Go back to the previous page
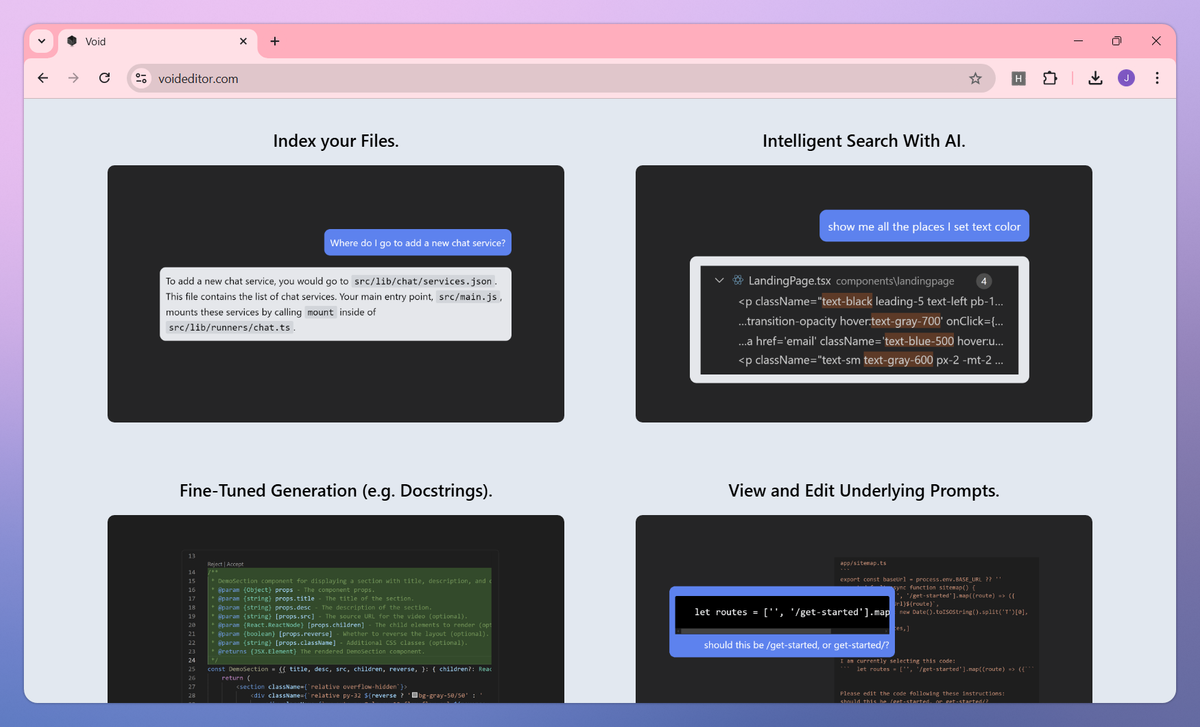The width and height of the screenshot is (1200, 727). pyautogui.click(x=42, y=78)
